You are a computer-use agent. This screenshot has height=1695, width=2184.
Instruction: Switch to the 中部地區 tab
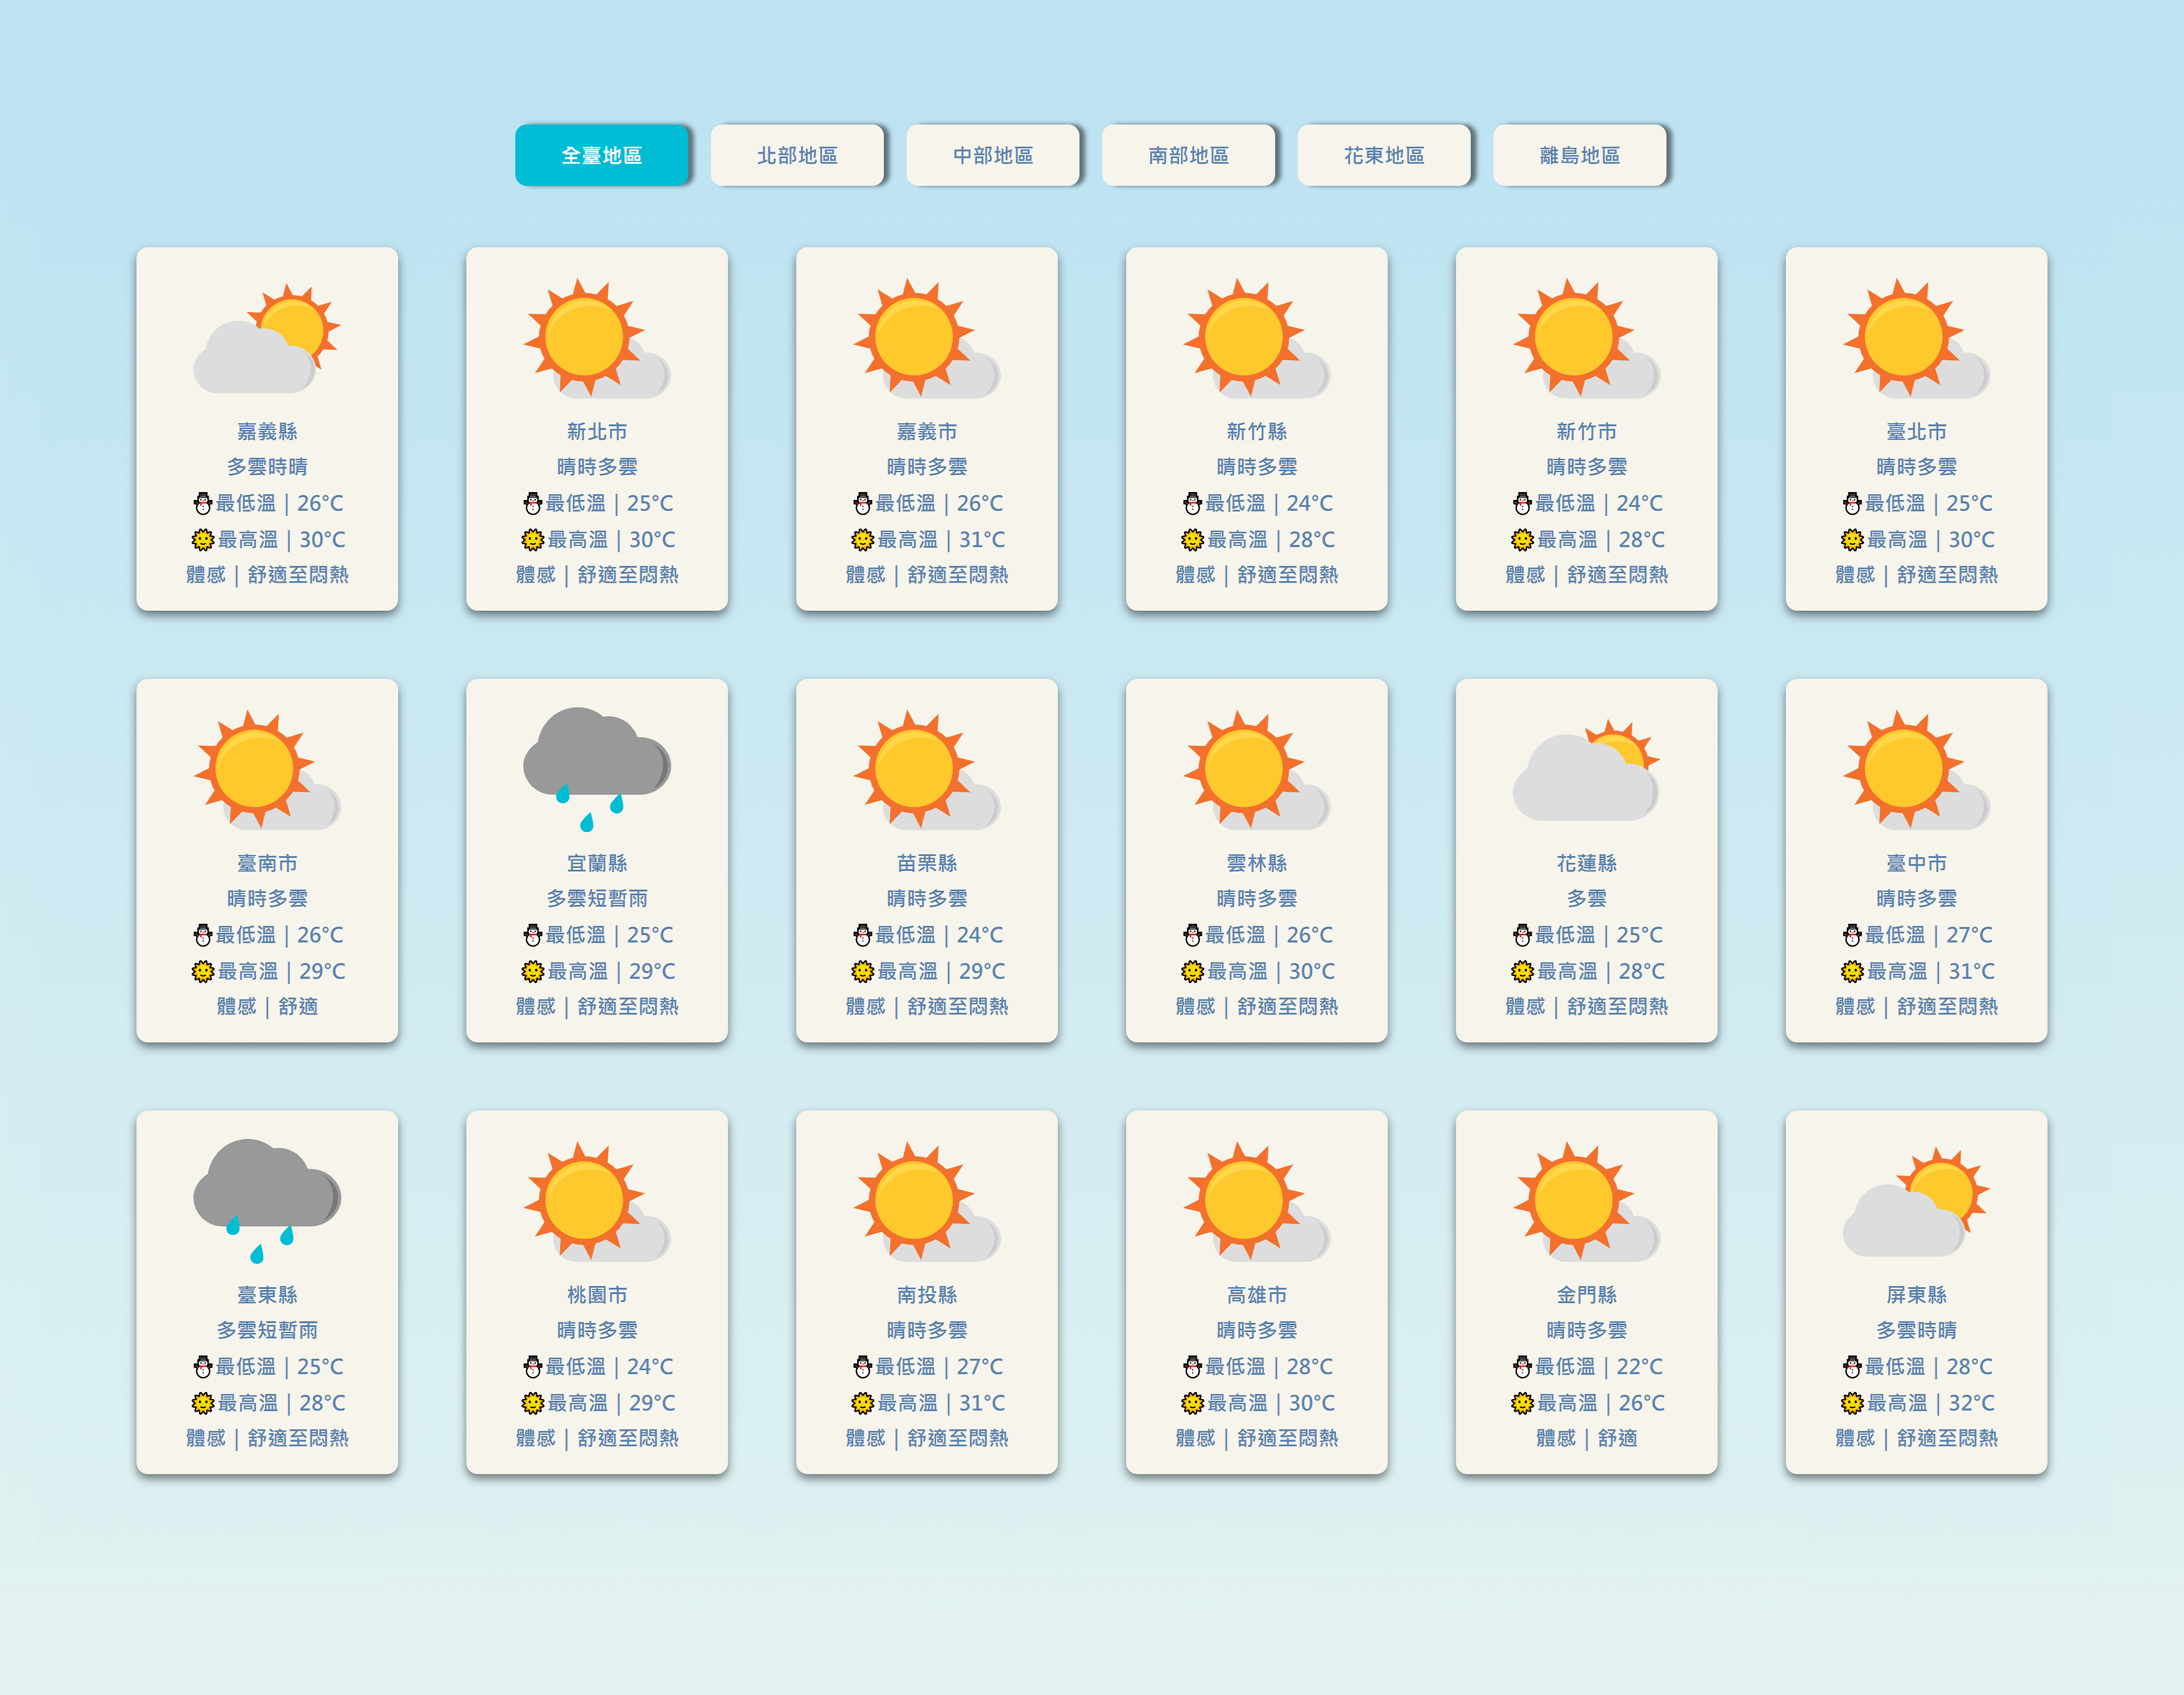tap(993, 155)
